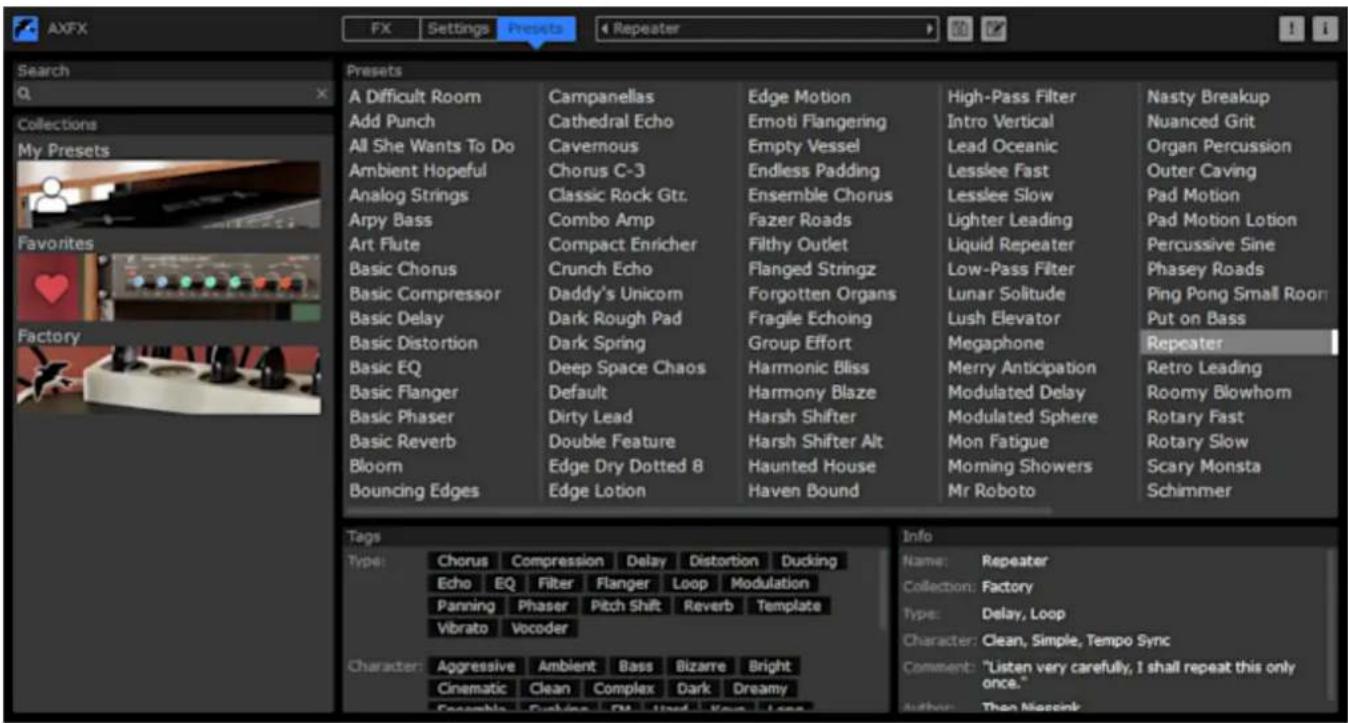Select the 'Mr Roboto' preset

(992, 491)
